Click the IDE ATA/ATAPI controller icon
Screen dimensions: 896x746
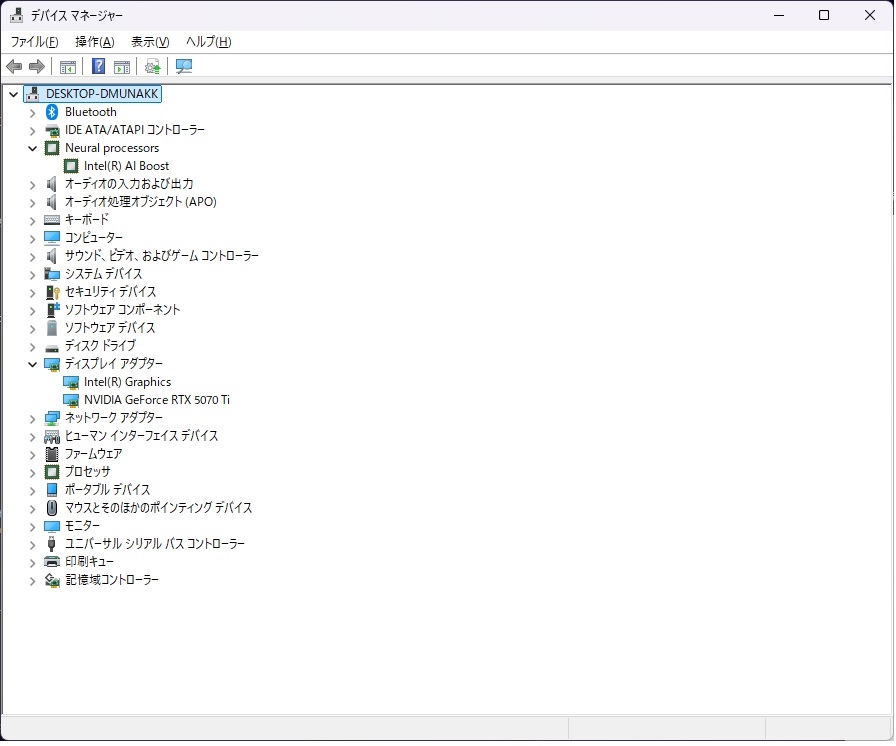click(52, 130)
